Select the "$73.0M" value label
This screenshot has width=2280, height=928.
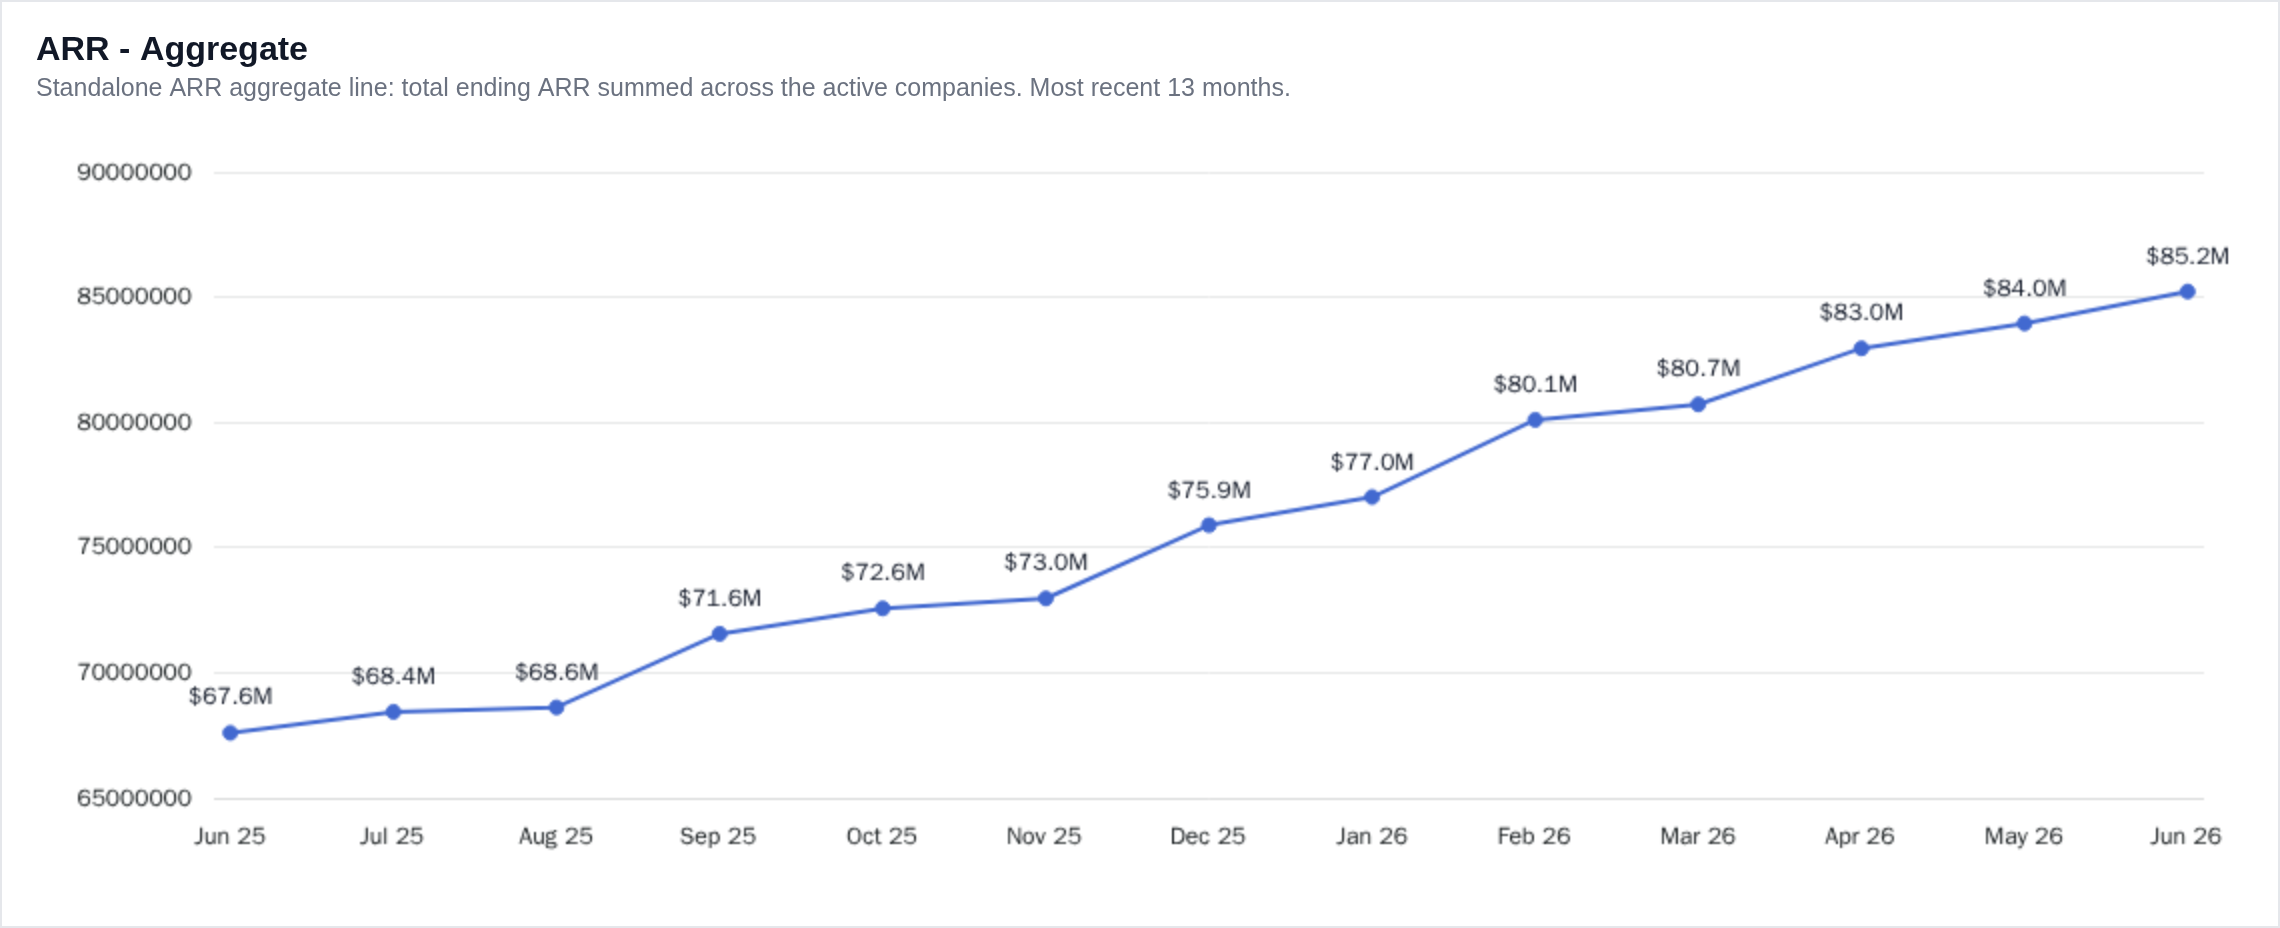point(1045,562)
